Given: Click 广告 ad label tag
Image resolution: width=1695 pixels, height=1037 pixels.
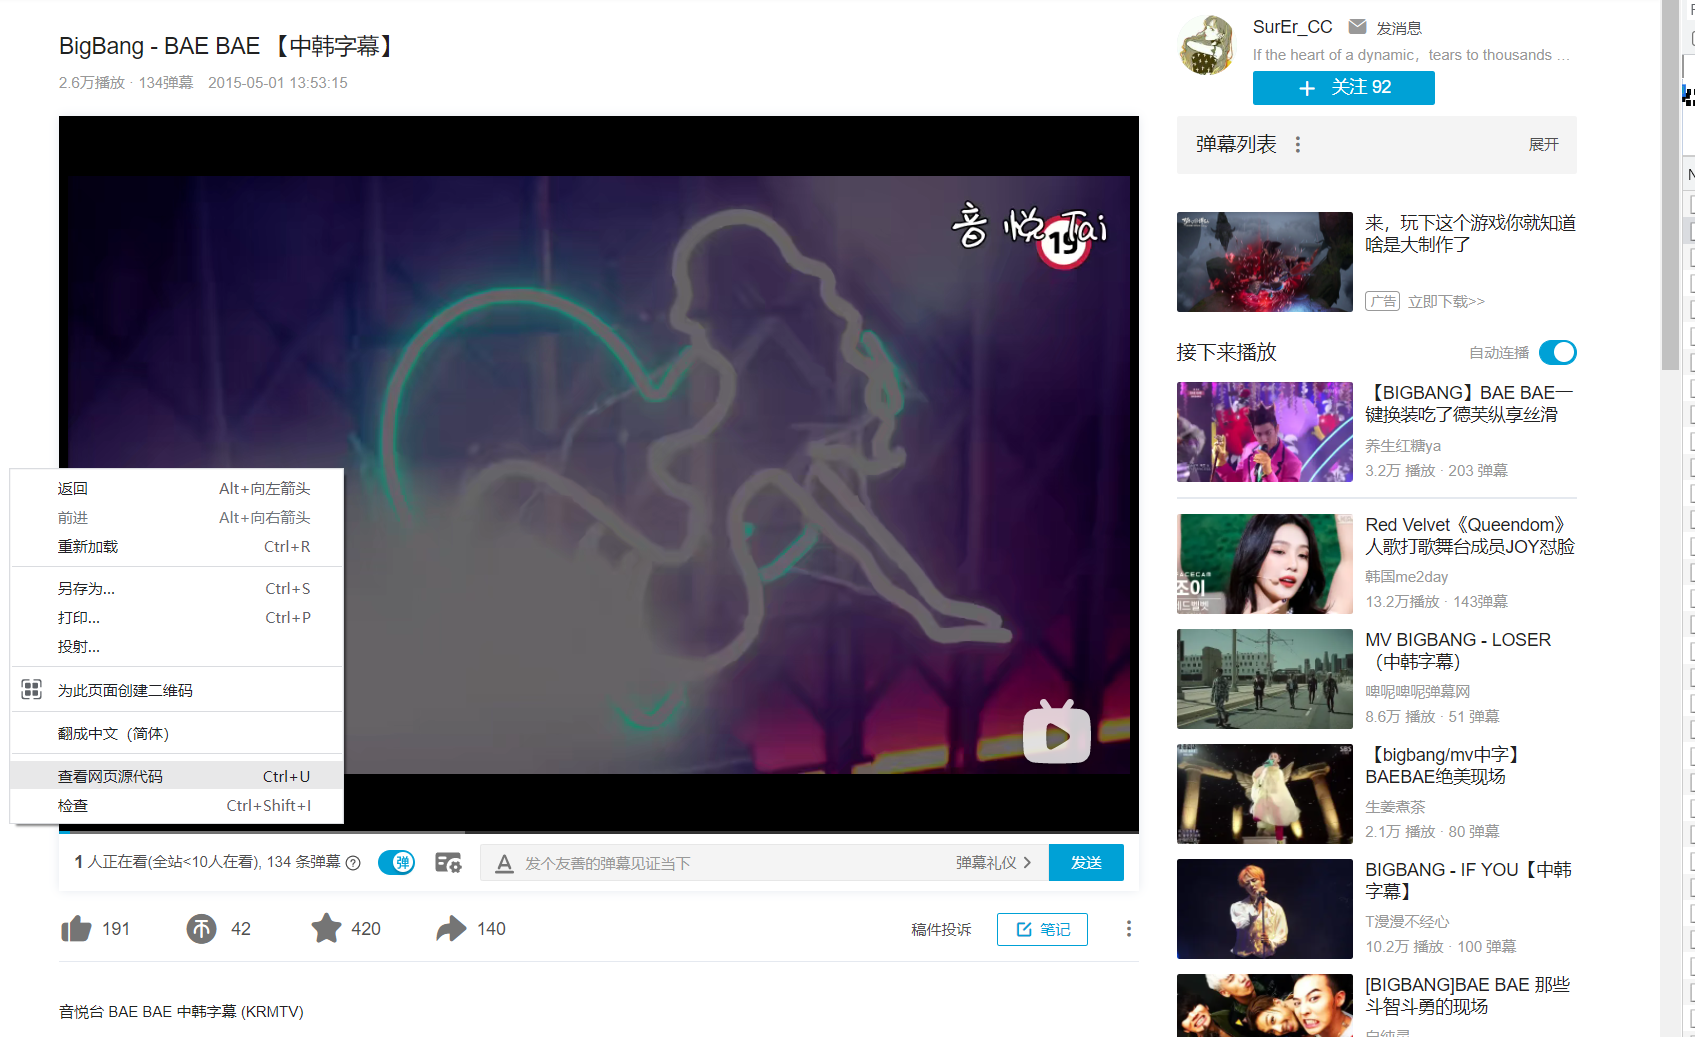Looking at the screenshot, I should [1382, 301].
